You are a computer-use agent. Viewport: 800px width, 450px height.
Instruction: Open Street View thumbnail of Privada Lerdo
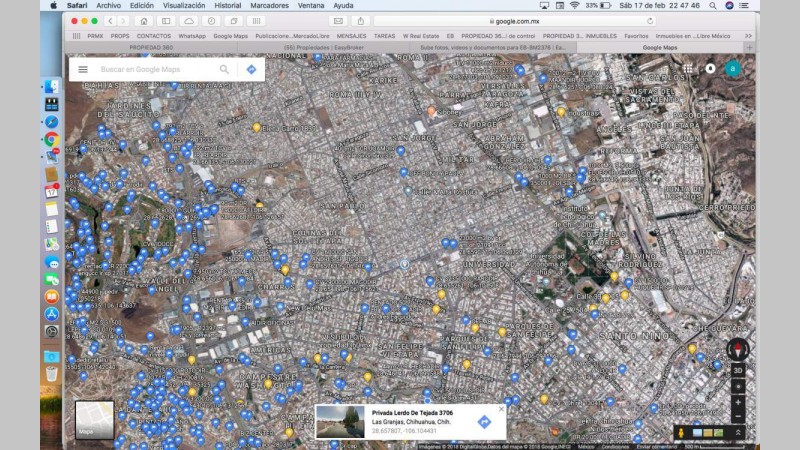341,422
